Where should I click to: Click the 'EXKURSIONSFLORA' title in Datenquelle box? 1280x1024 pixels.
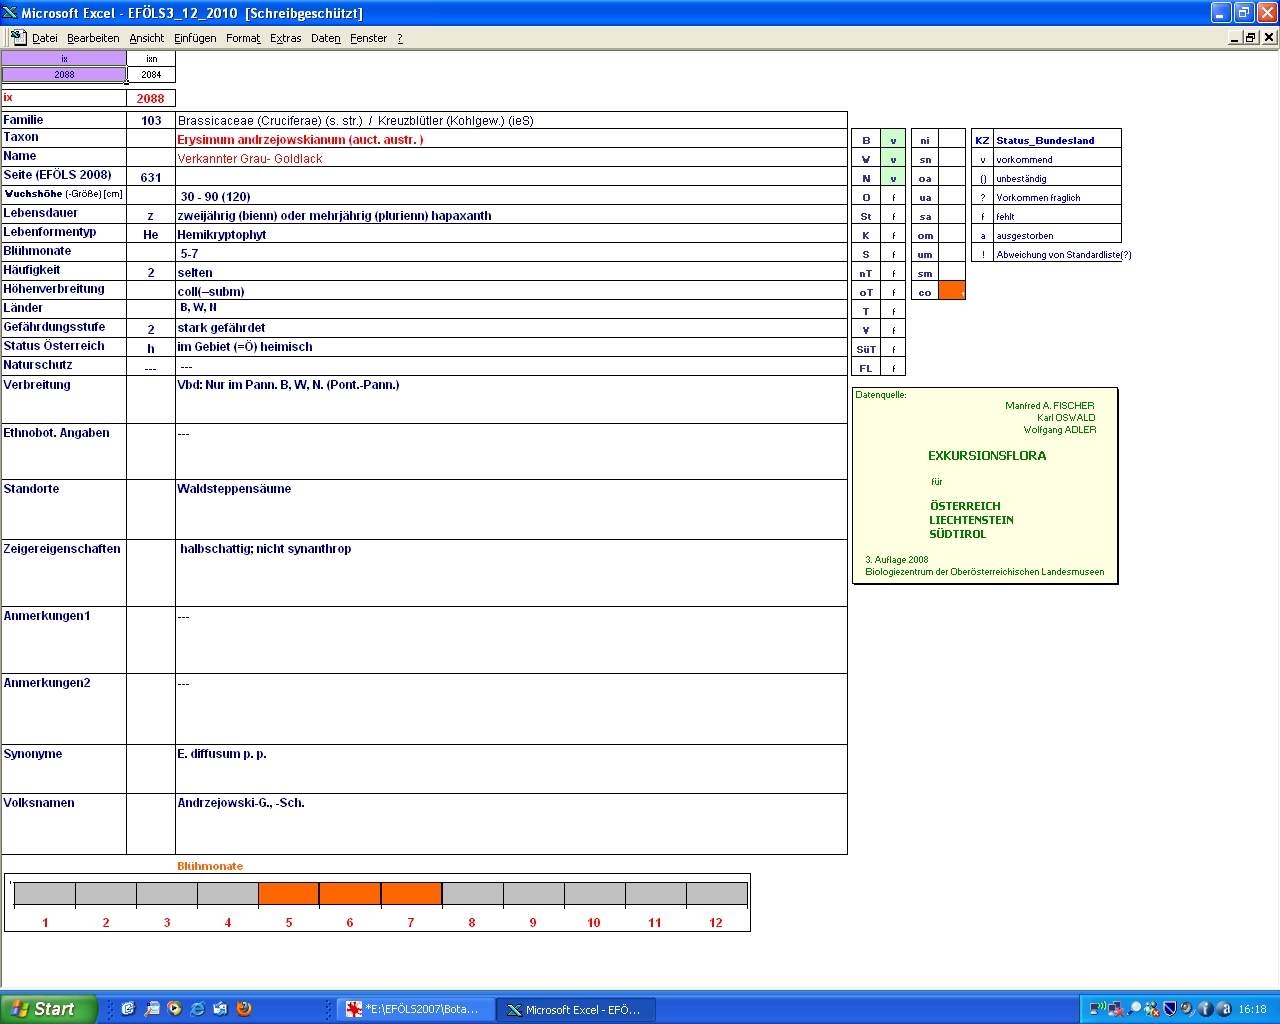(987, 455)
